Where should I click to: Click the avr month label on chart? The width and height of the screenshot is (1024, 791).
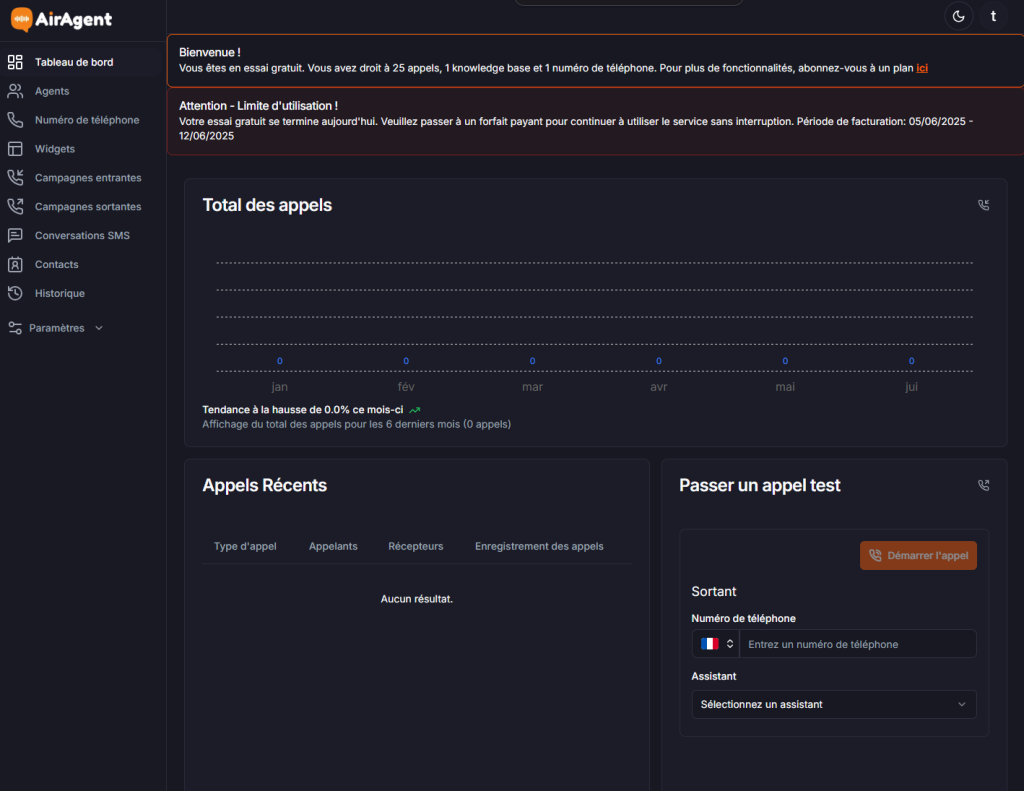[x=659, y=387]
